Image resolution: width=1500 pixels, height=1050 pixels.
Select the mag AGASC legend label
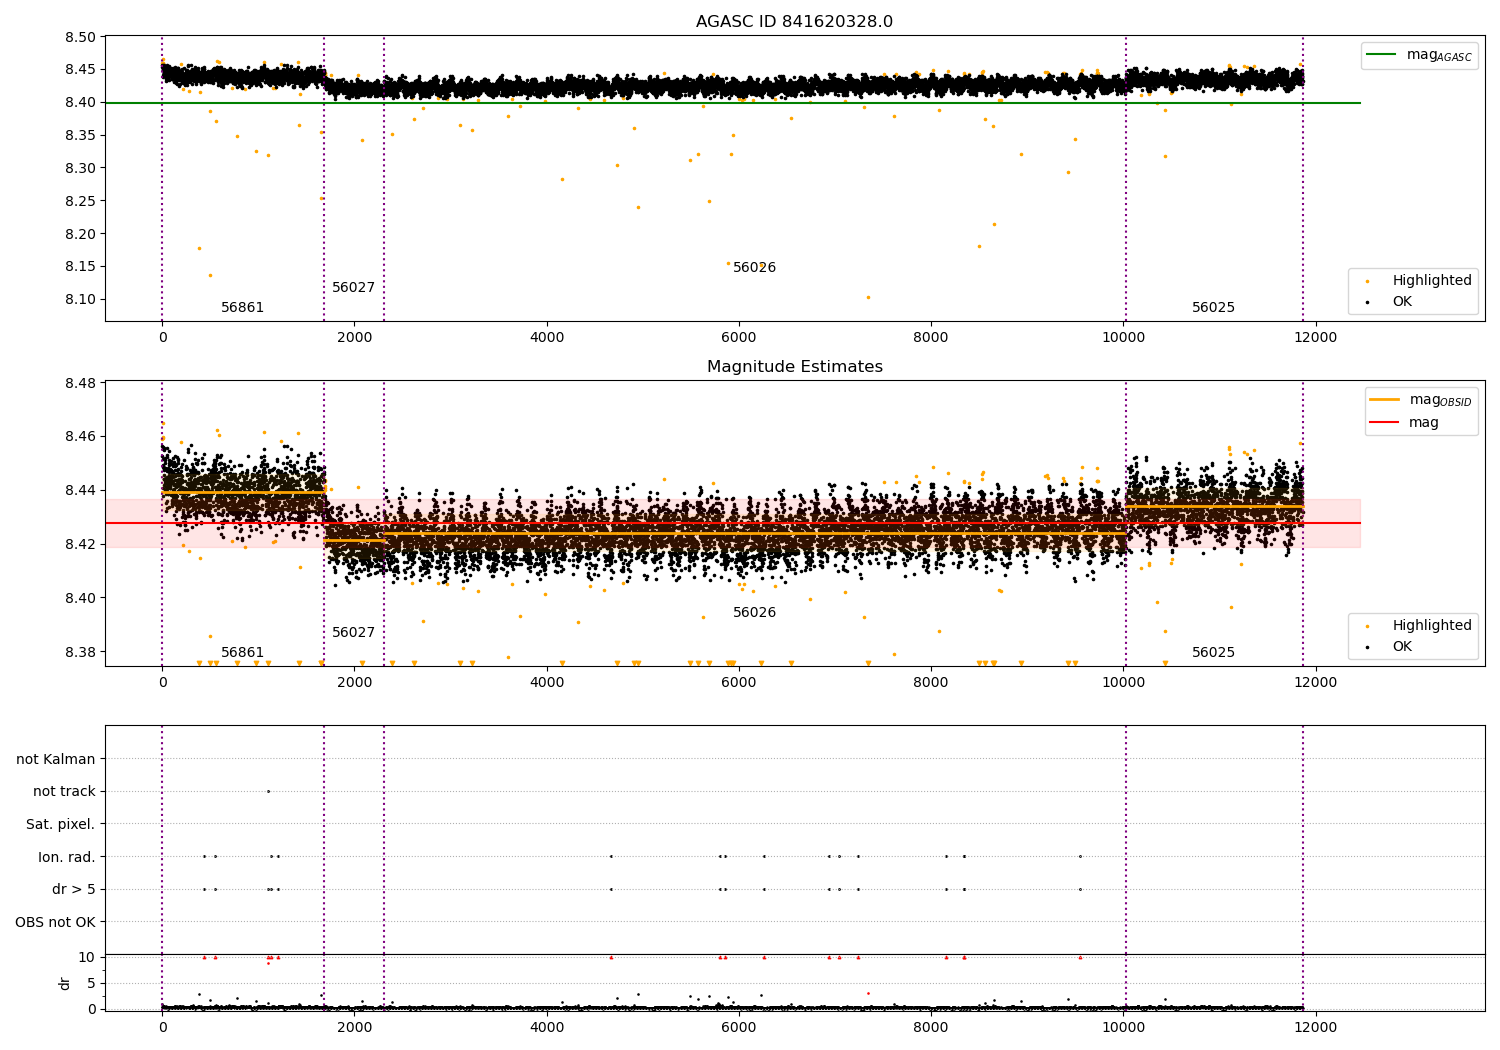(x=1439, y=55)
